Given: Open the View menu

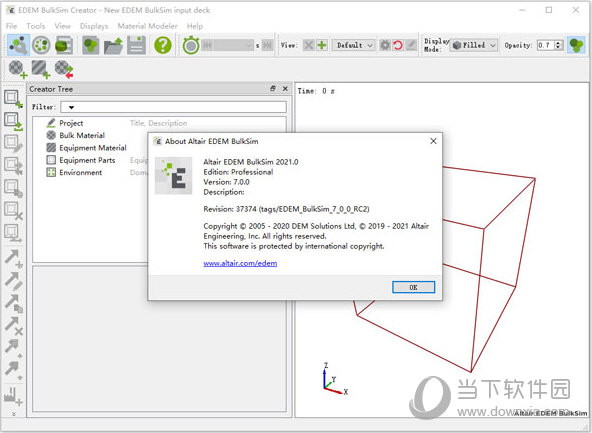Looking at the screenshot, I should pyautogui.click(x=63, y=26).
